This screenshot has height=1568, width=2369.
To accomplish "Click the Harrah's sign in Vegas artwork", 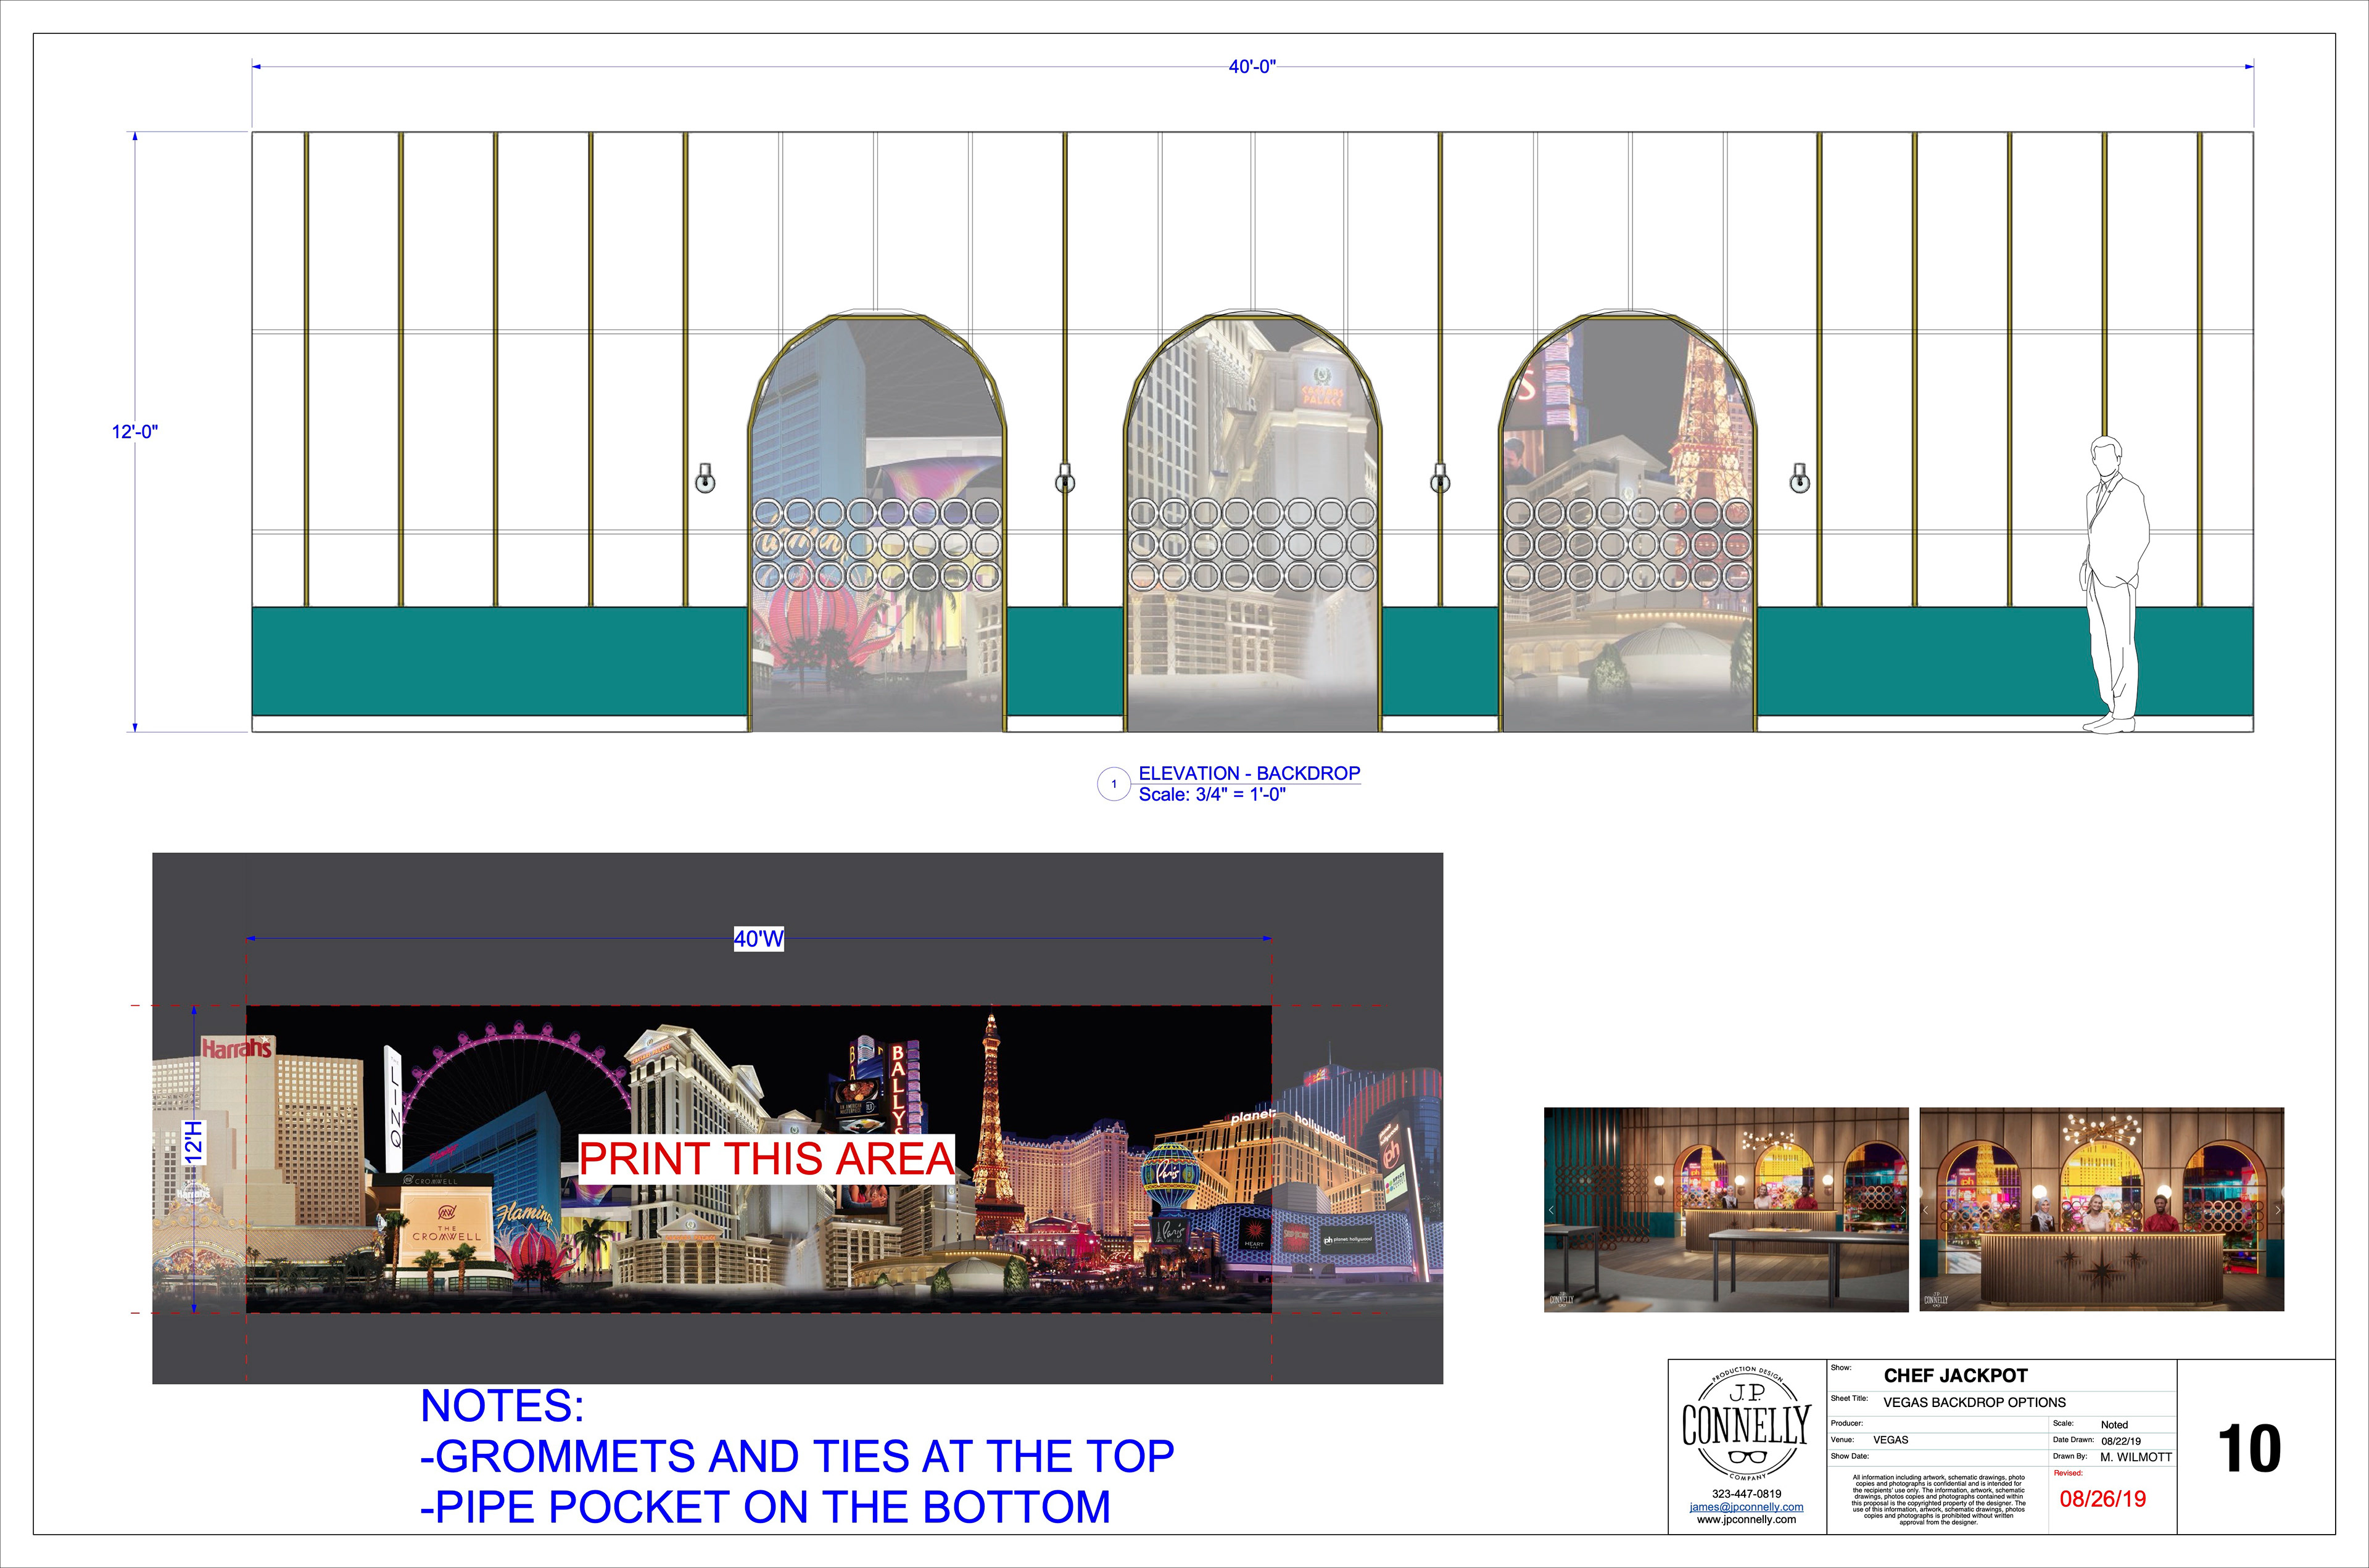I will [236, 1048].
